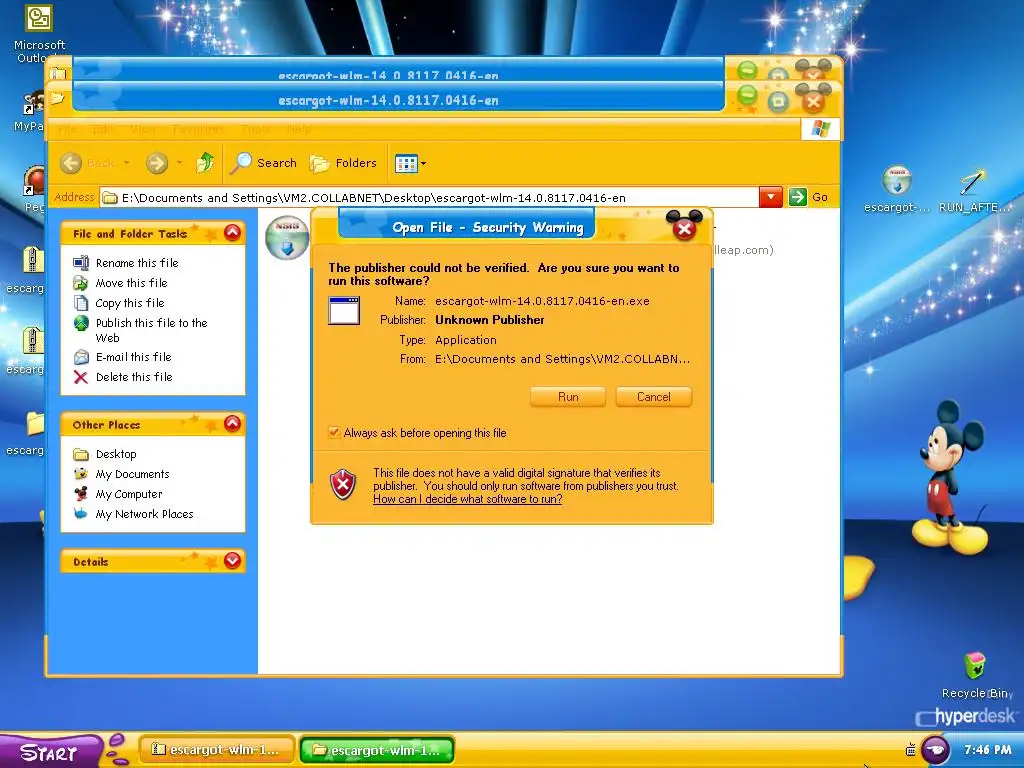Select the RUN_AFTE... desktop icon
Image resolution: width=1024 pixels, height=768 pixels.
click(974, 189)
